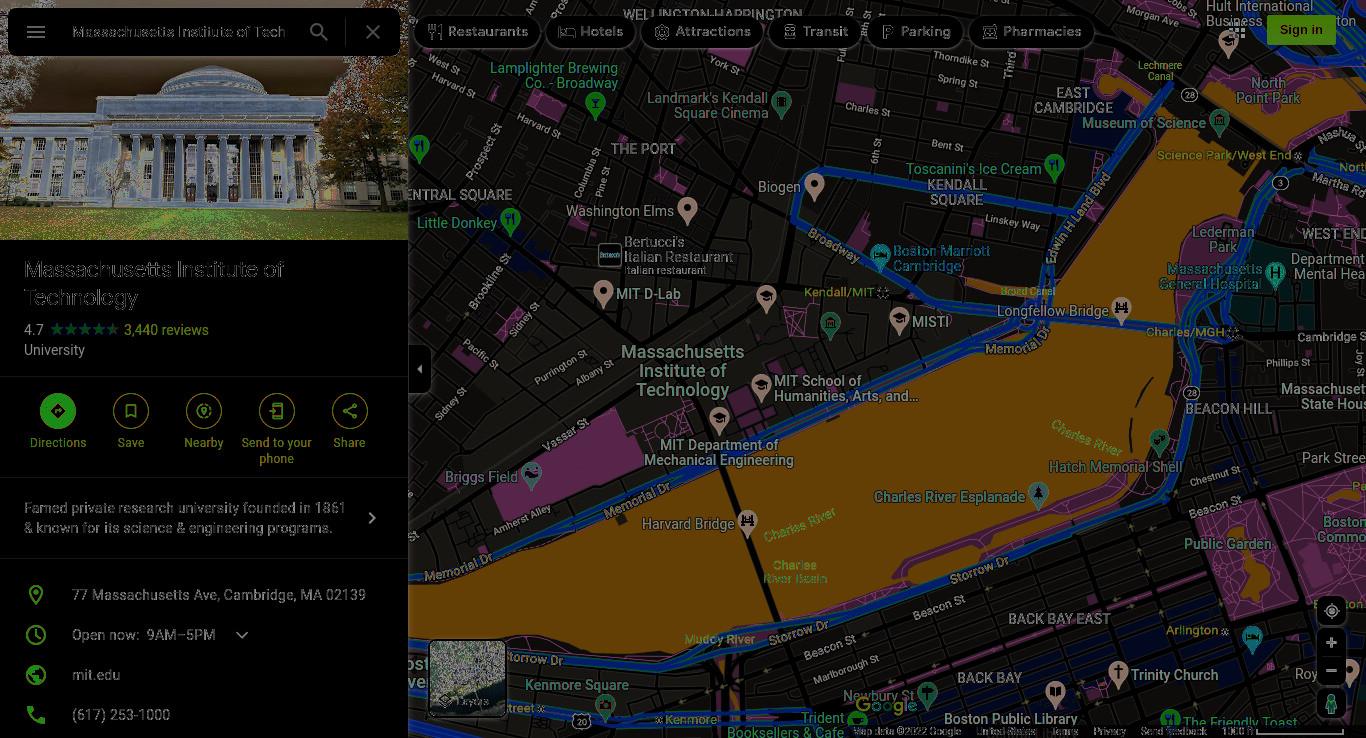1366x738 pixels.
Task: Share this place
Action: pyautogui.click(x=349, y=422)
